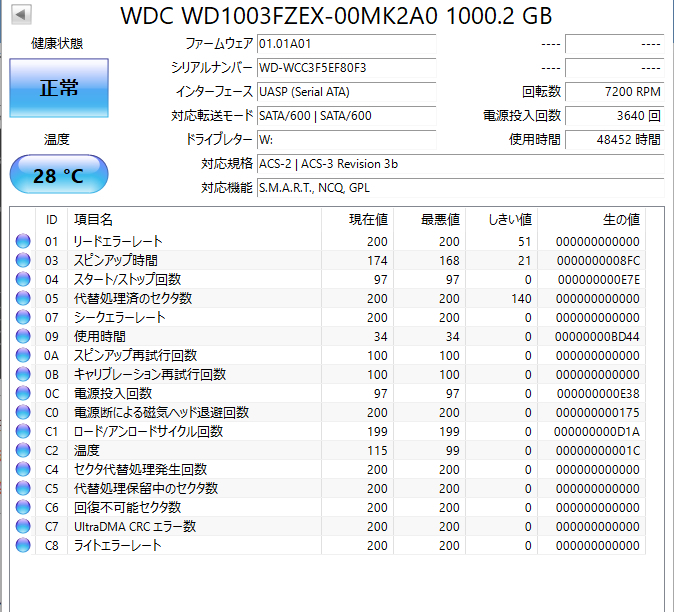674x612 pixels.
Task: Select the セクタ代替処理発生回数 attribute name
Action: [x=141, y=469]
